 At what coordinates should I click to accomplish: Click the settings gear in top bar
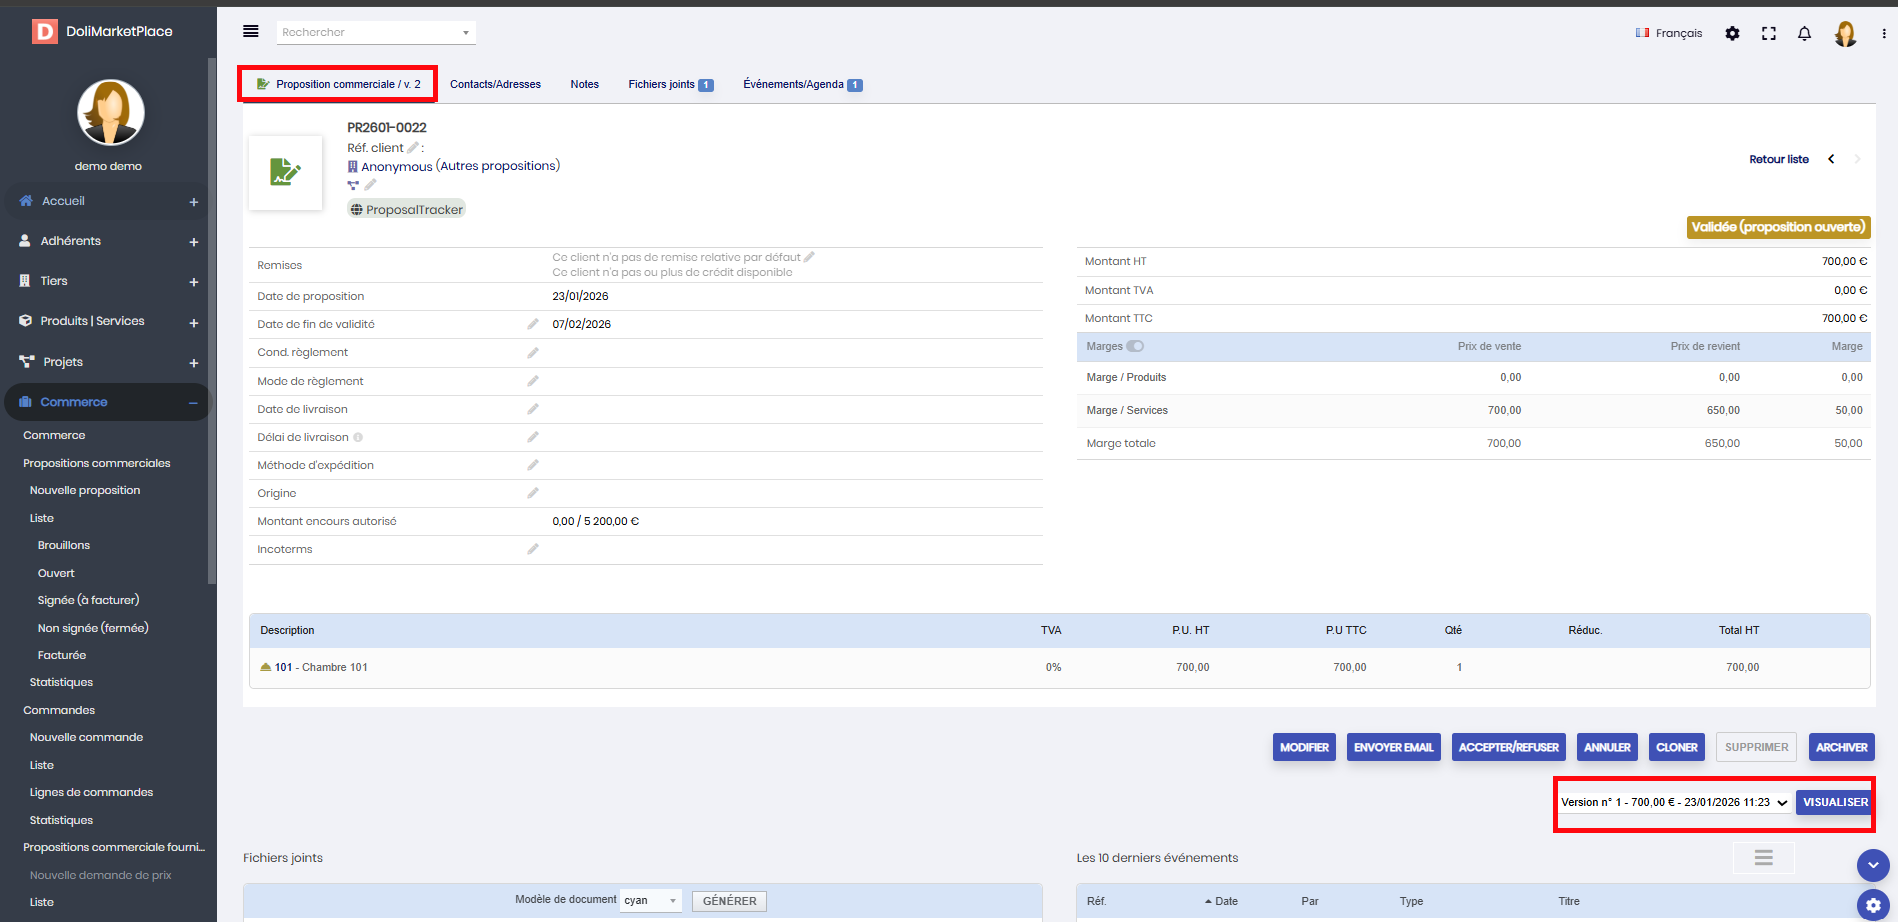pyautogui.click(x=1732, y=33)
